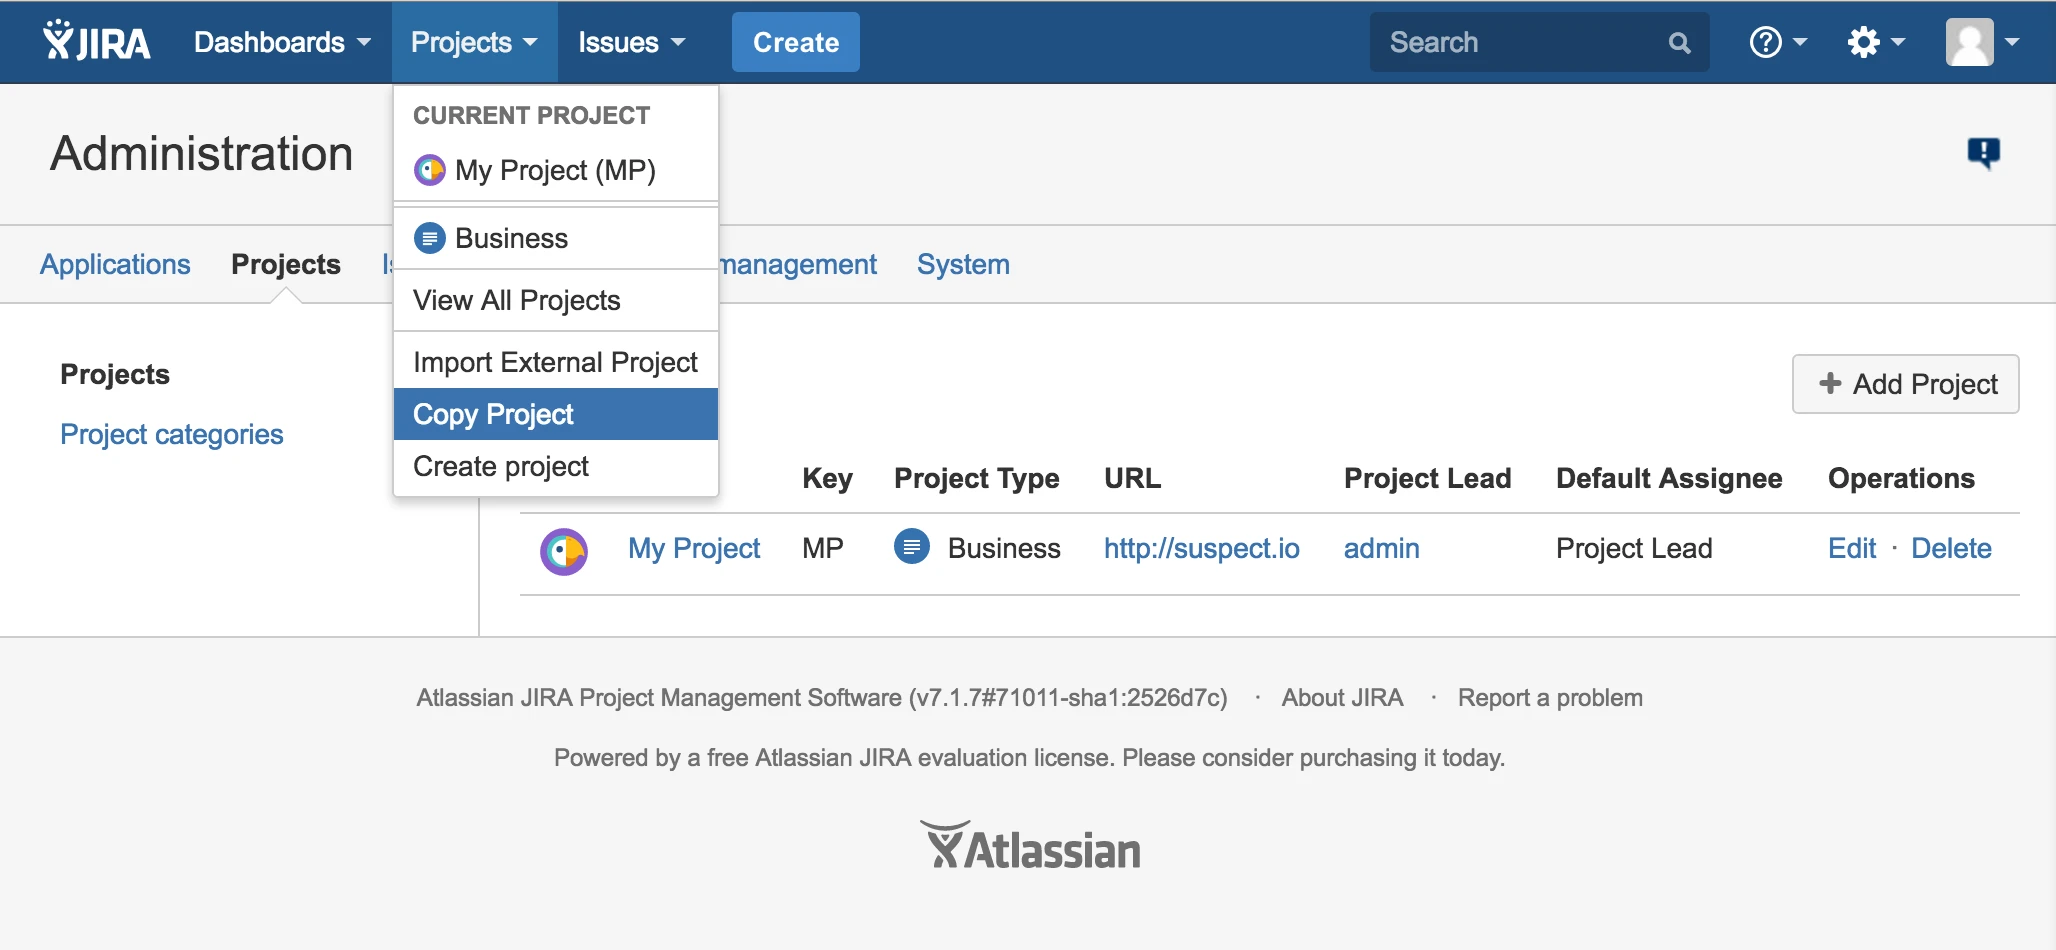Open Project categories in the sidebar
2056x950 pixels.
coord(171,434)
